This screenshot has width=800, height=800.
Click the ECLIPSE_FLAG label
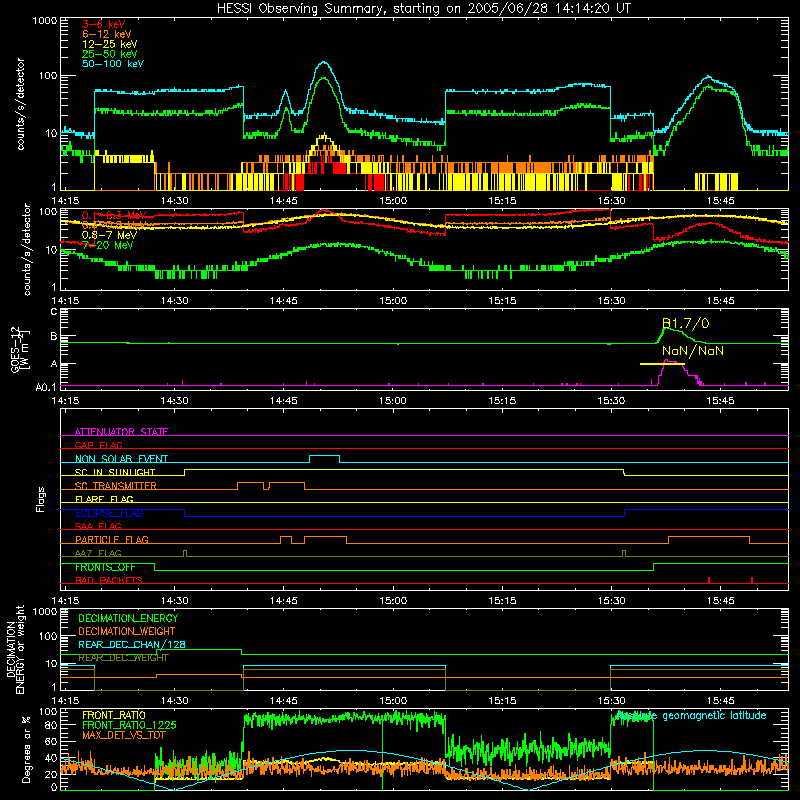109,513
